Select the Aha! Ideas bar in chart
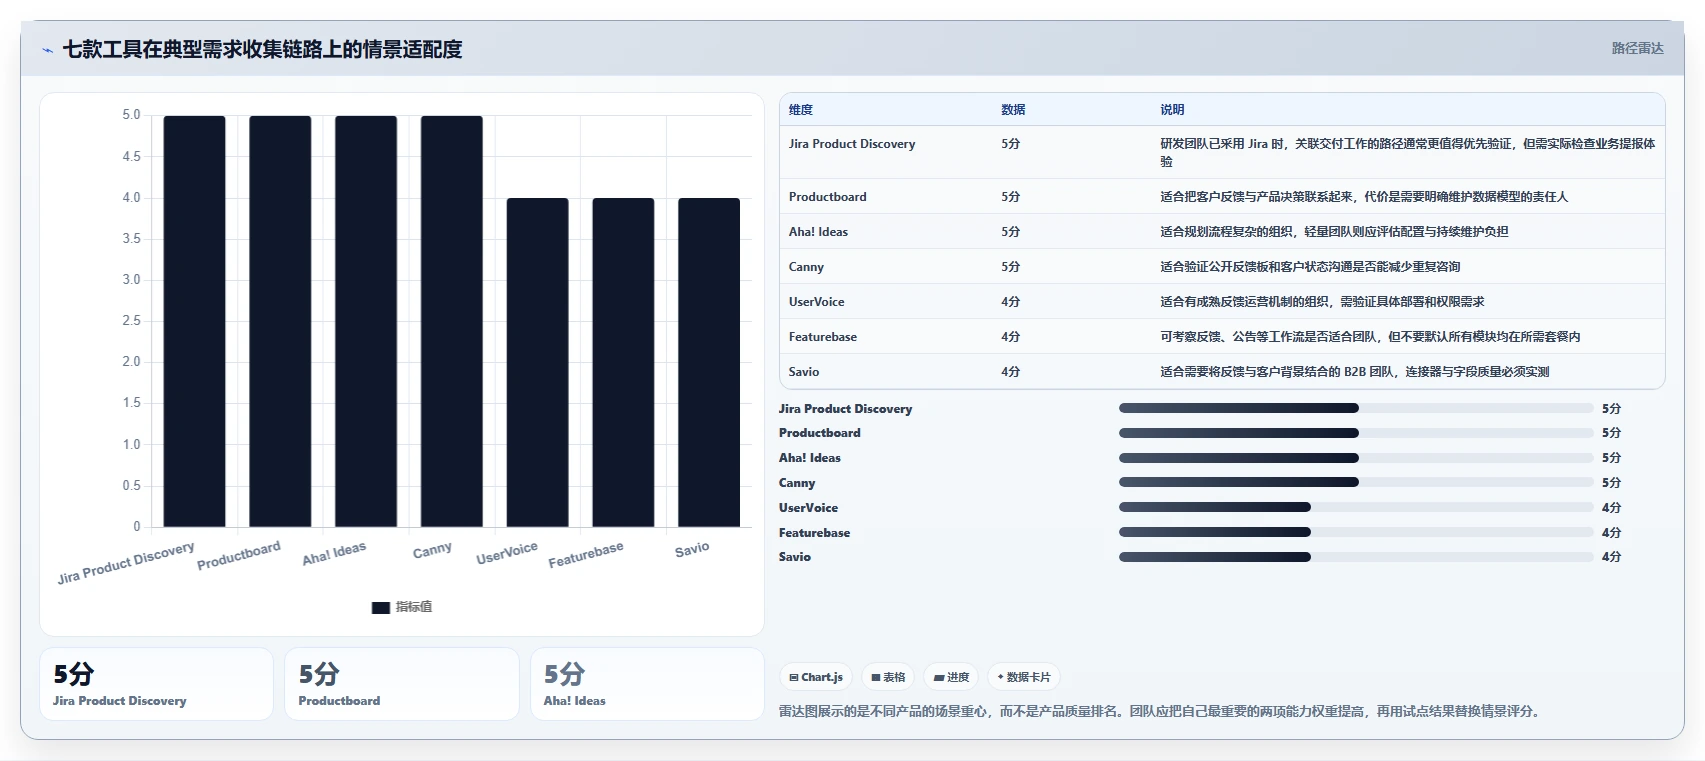 pos(366,321)
